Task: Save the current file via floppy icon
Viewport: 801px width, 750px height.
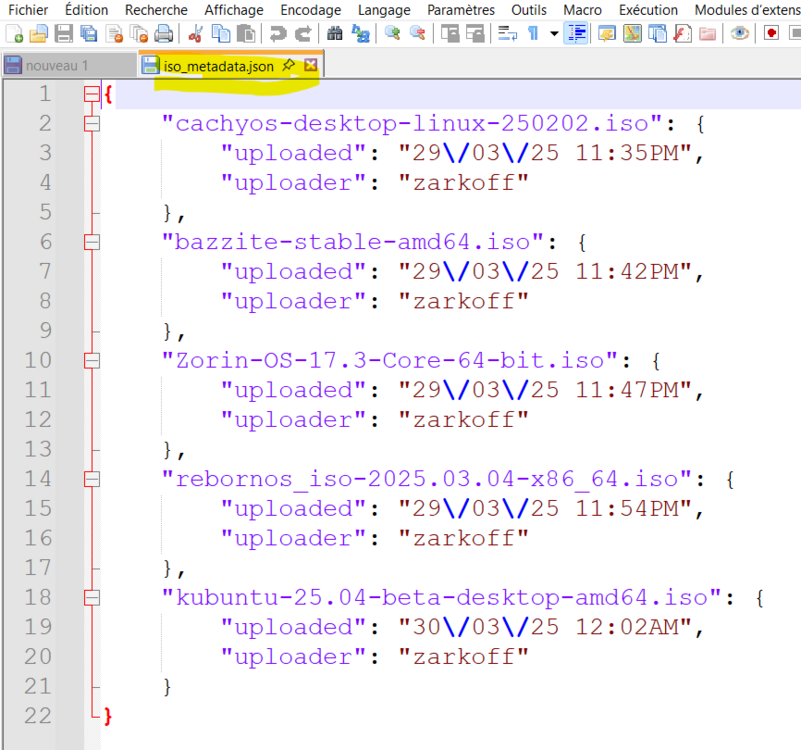Action: pos(64,34)
